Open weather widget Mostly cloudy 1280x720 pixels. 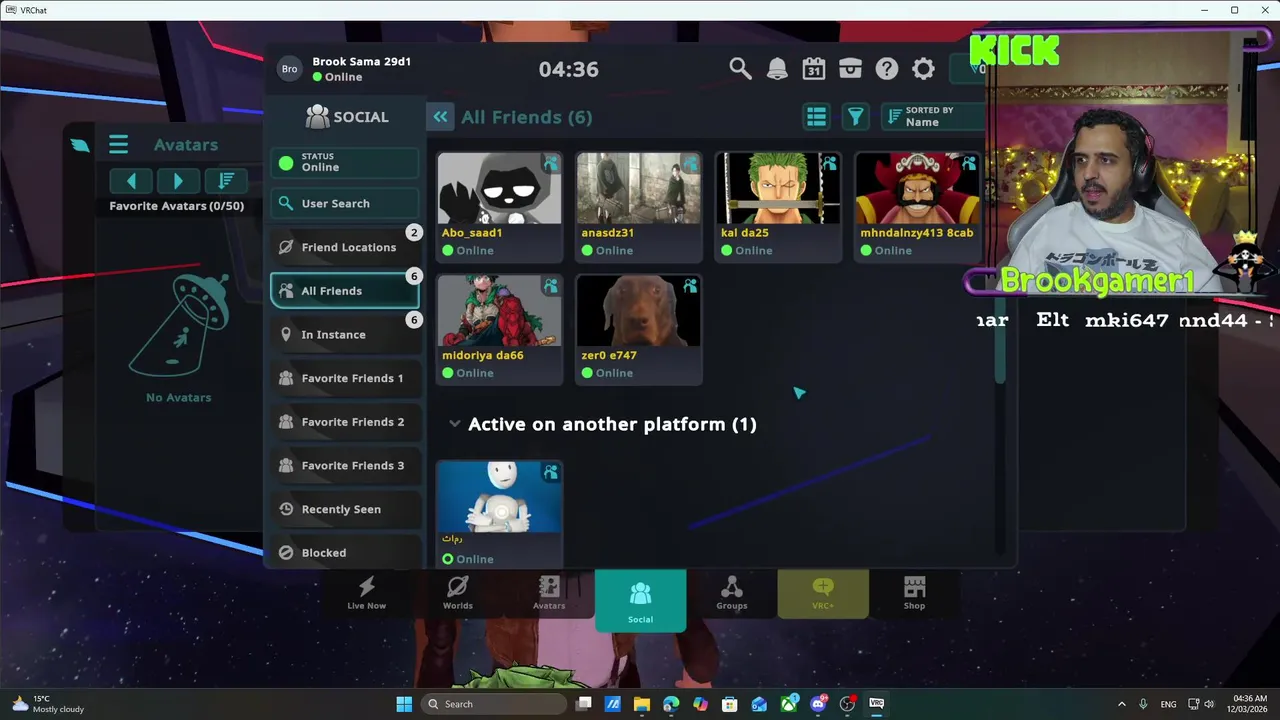click(46, 704)
